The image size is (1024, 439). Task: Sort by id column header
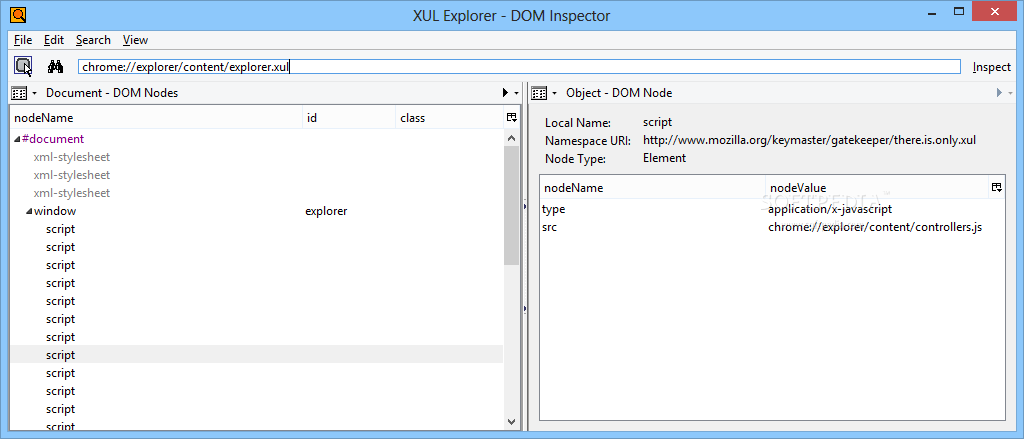[349, 118]
